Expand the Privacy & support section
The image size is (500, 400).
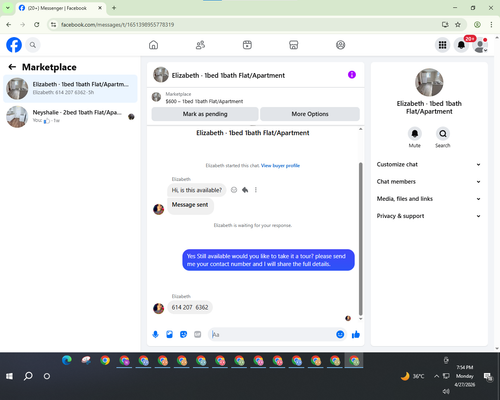coord(429,216)
